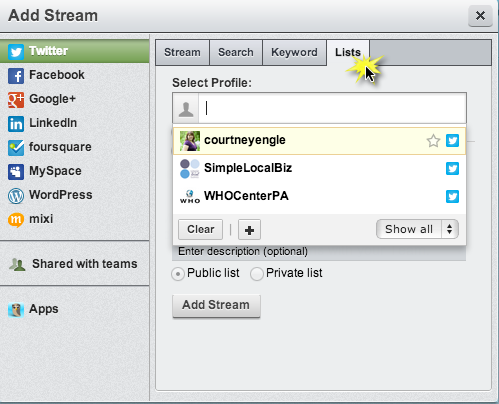
Task: Click the Facebook label in sidebar
Action: (x=57, y=75)
